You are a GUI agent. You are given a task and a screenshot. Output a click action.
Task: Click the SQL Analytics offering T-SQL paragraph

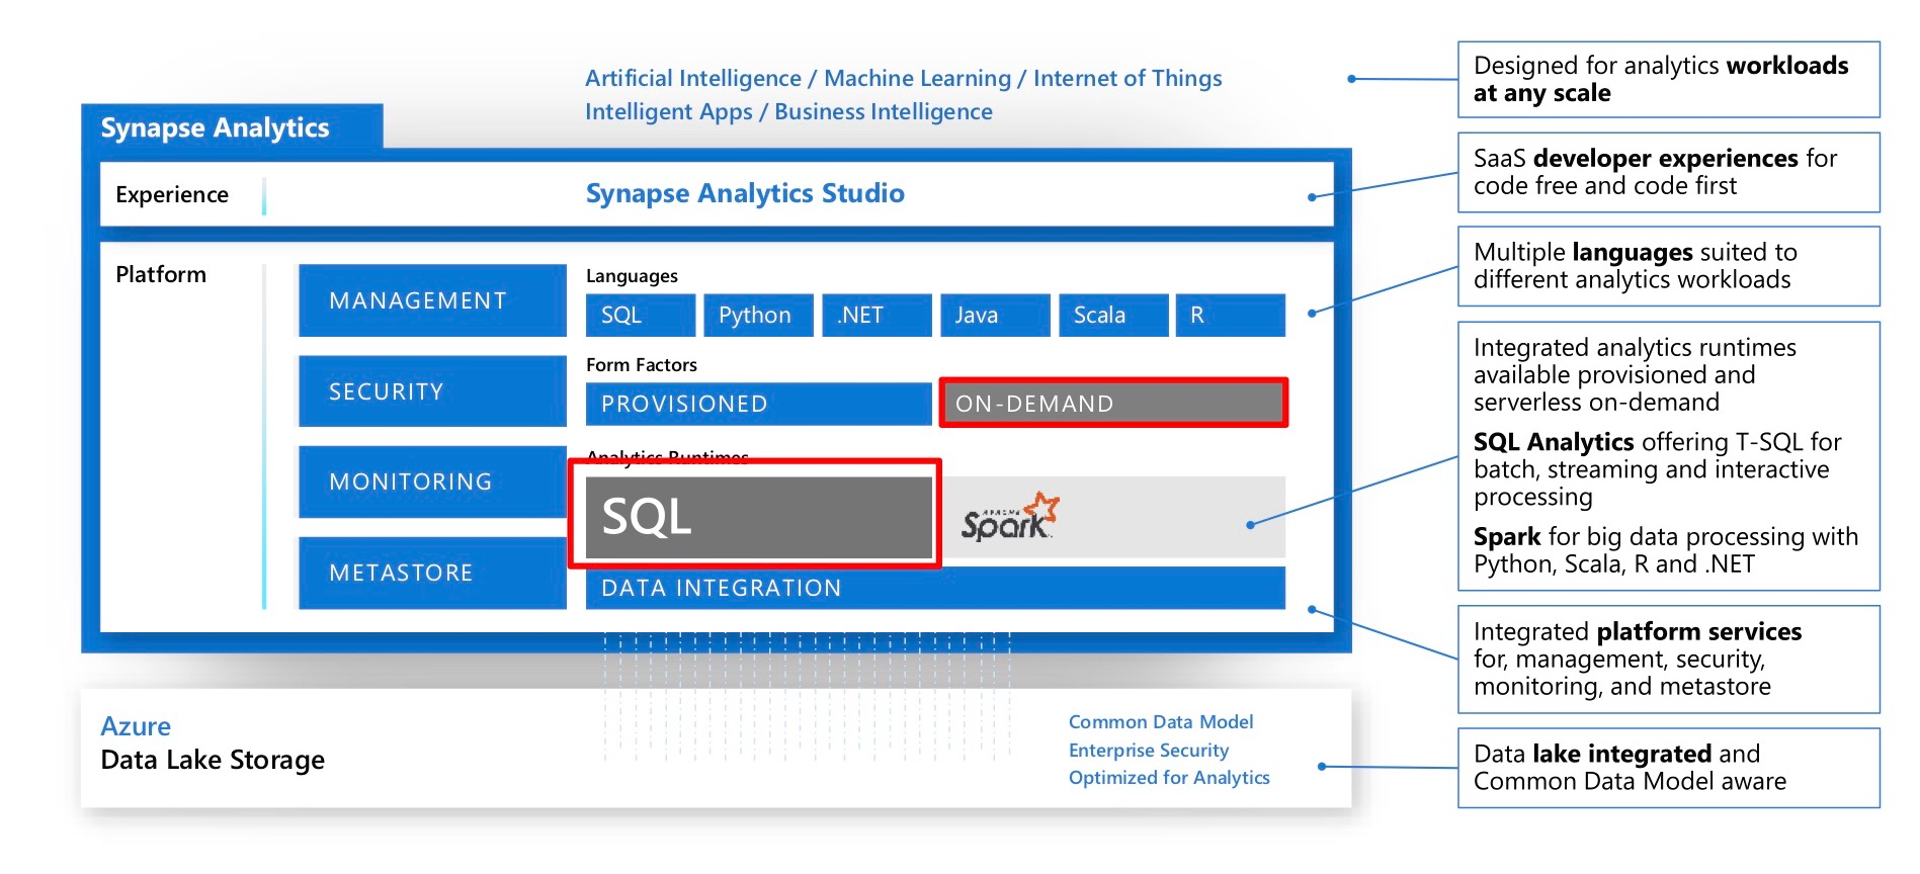(1658, 469)
